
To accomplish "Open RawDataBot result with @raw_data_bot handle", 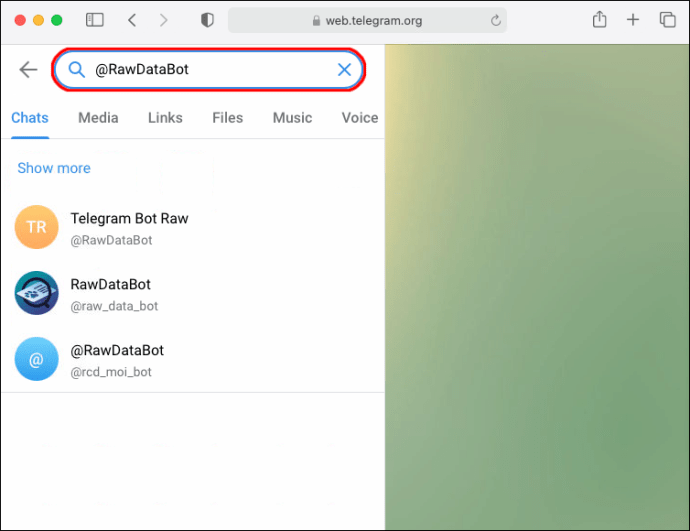I will click(193, 293).
